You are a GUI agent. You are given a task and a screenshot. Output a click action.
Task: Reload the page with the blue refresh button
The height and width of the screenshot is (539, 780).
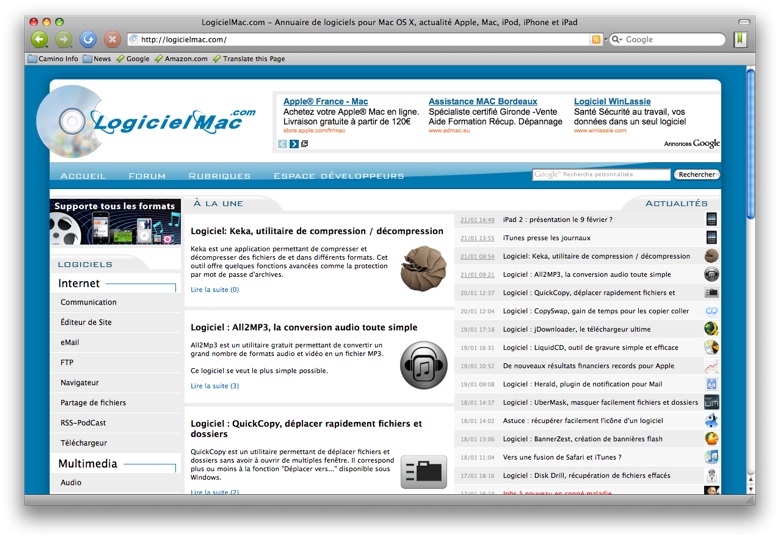[x=88, y=39]
